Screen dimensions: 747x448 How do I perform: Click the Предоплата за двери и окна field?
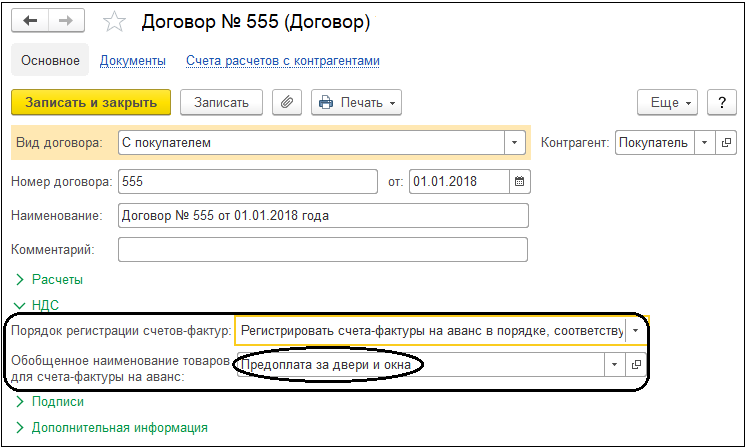[421, 365]
